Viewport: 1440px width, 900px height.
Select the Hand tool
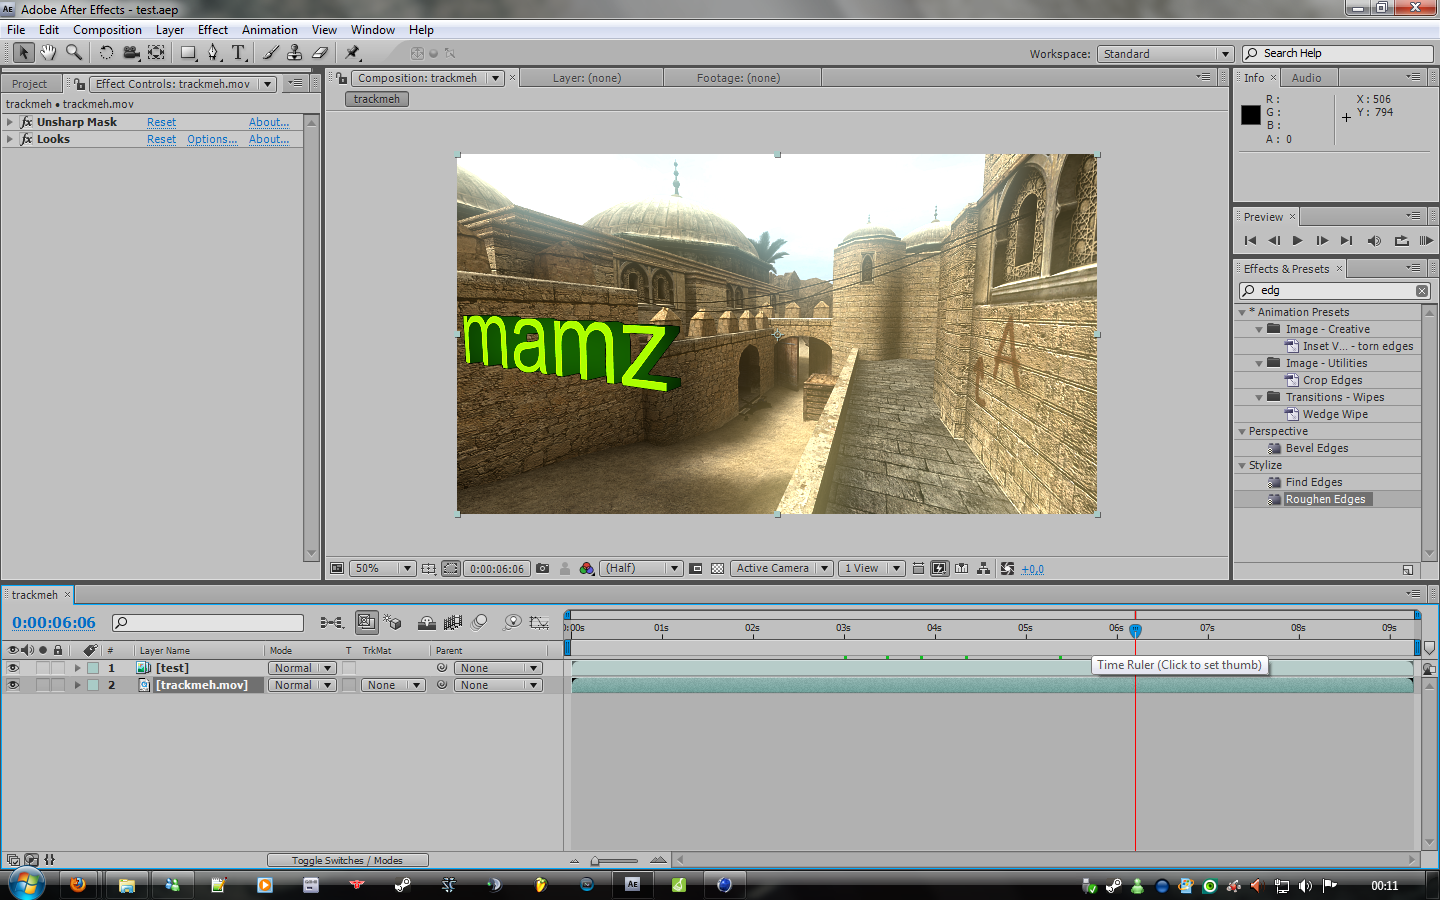pyautogui.click(x=48, y=53)
